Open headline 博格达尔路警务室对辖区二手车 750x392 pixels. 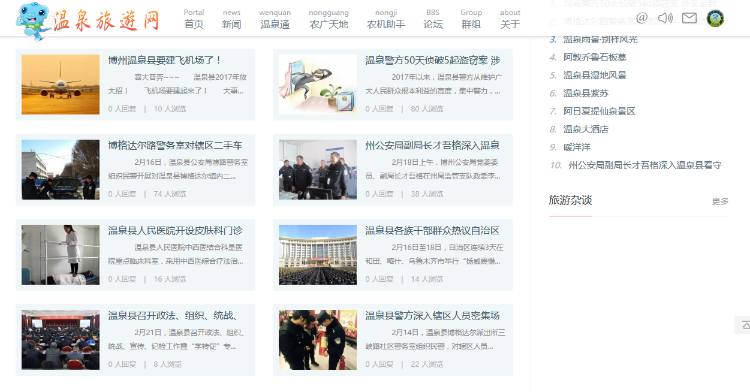click(175, 145)
